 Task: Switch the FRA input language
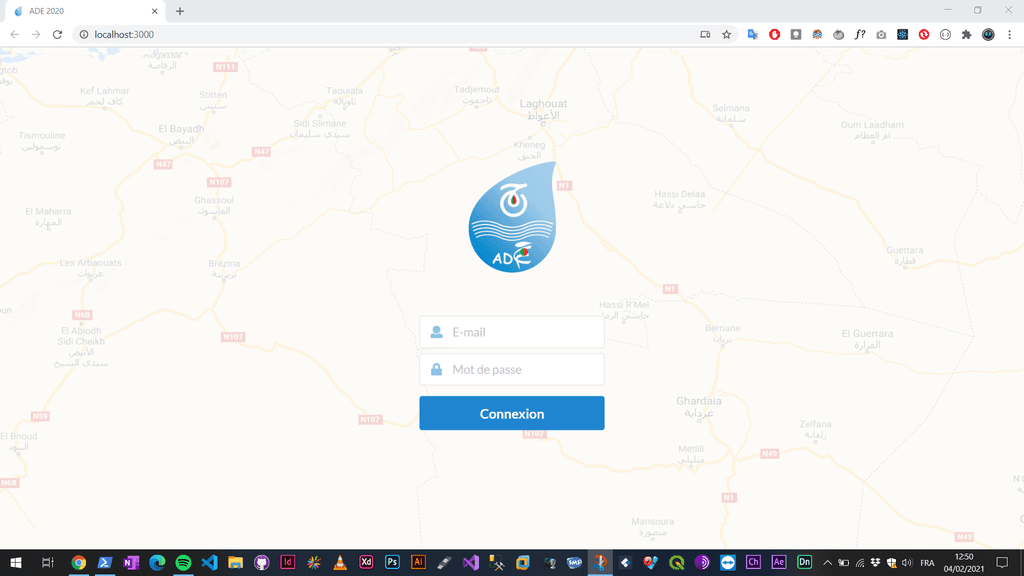pos(927,563)
